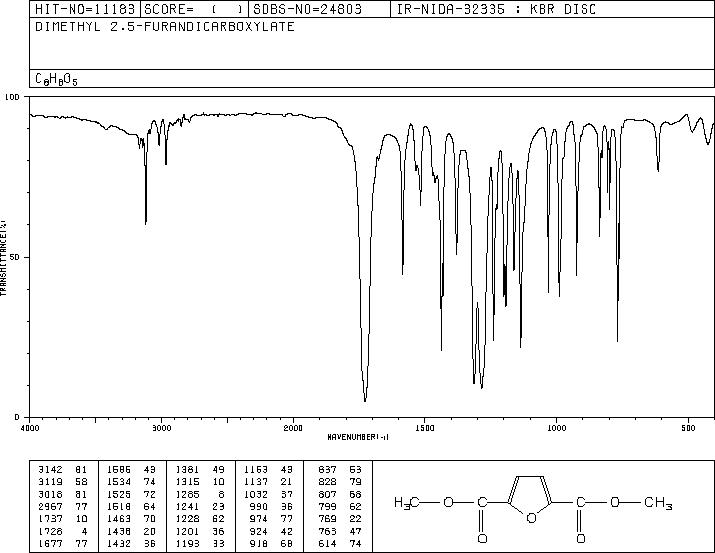
Task: Select the IR-NIDA-32335 : KBR DISC text
Action: tap(497, 9)
